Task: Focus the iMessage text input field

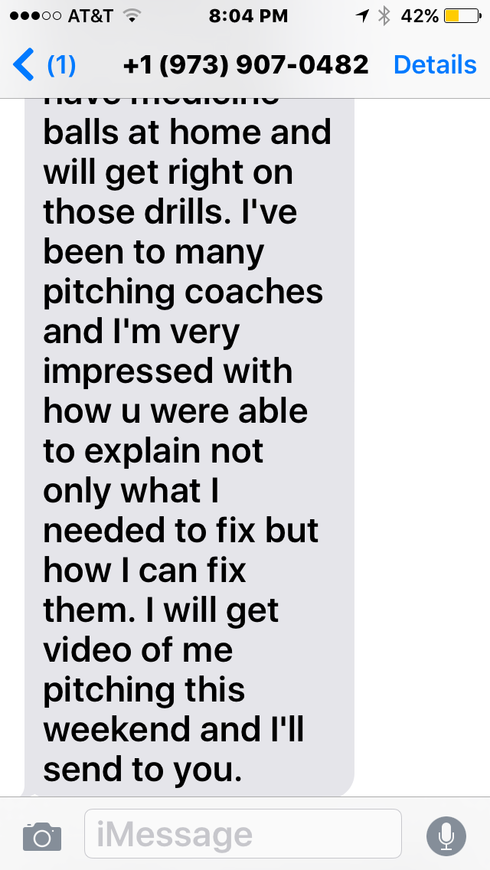Action: 243,833
